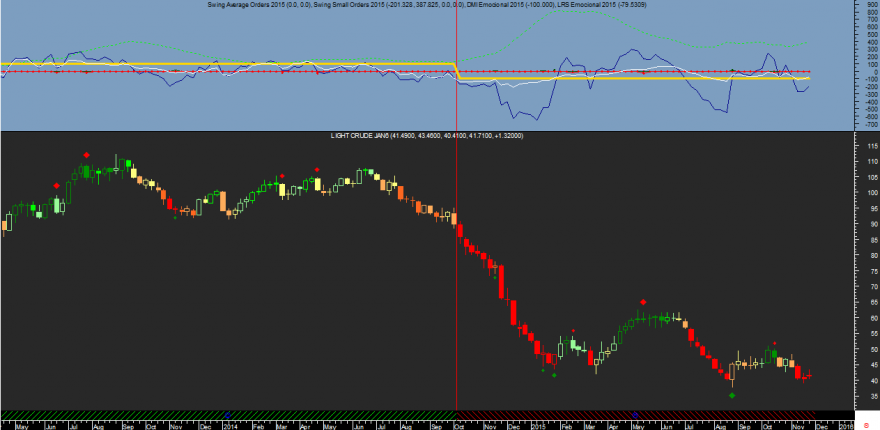
Task: Click the red diamond above the March 2014 candles
Action: pos(282,176)
